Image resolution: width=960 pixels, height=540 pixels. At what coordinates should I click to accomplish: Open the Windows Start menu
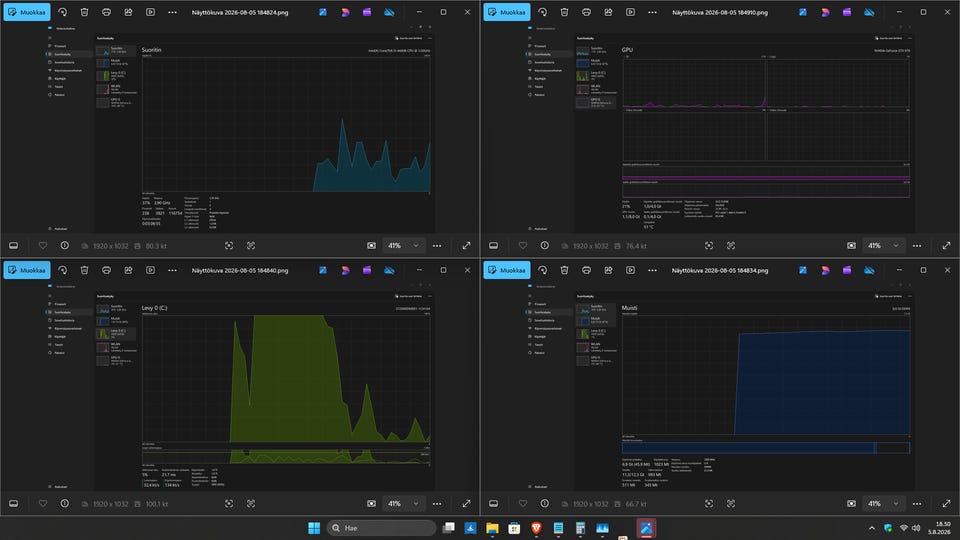(314, 528)
